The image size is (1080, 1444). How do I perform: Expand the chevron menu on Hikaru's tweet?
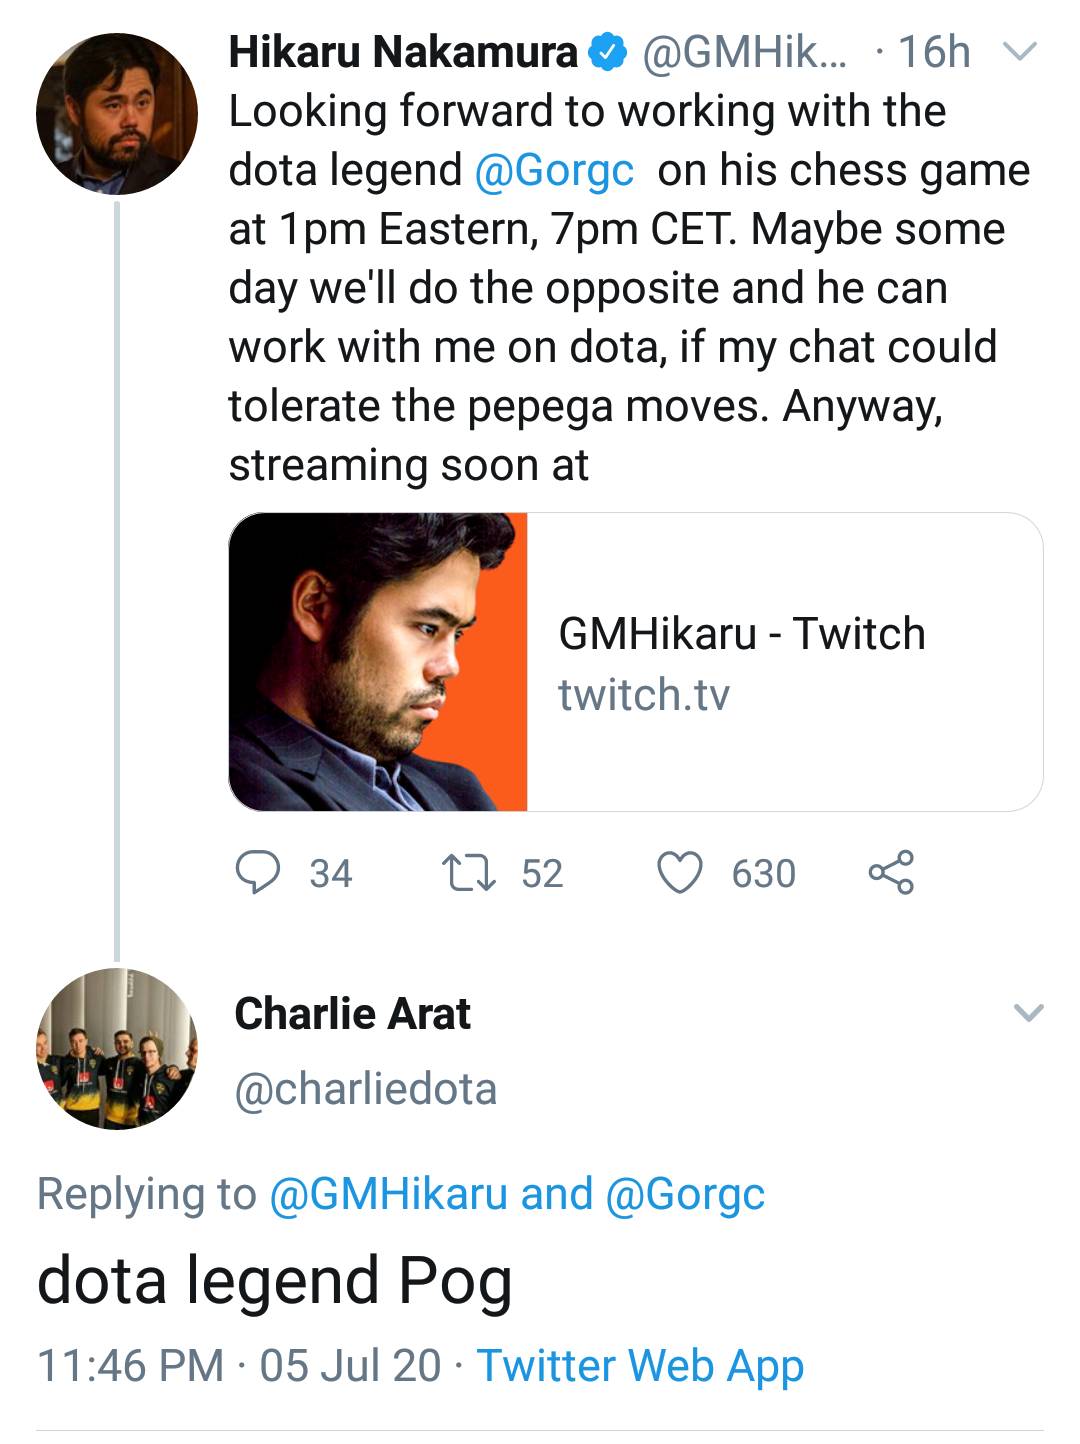tap(1022, 51)
